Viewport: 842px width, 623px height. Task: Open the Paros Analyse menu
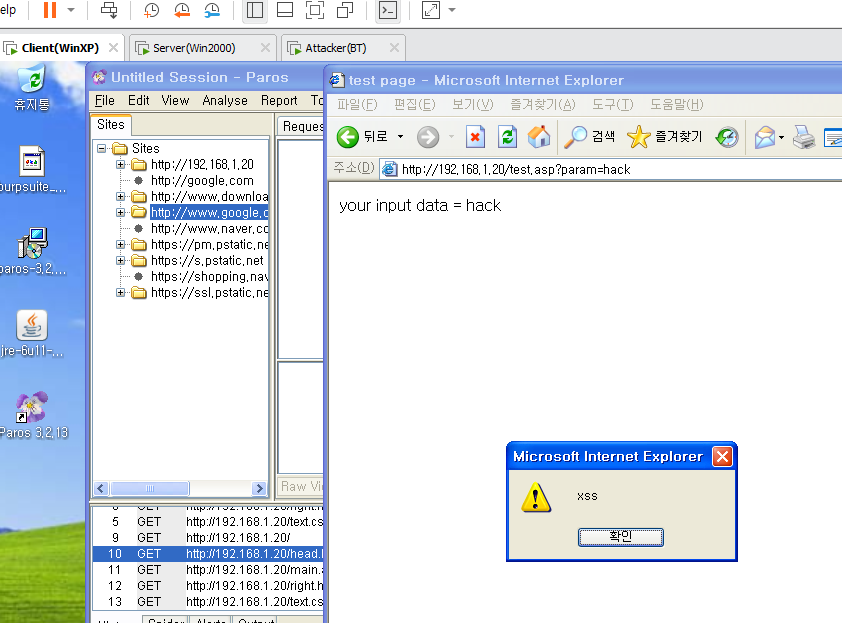[x=225, y=101]
